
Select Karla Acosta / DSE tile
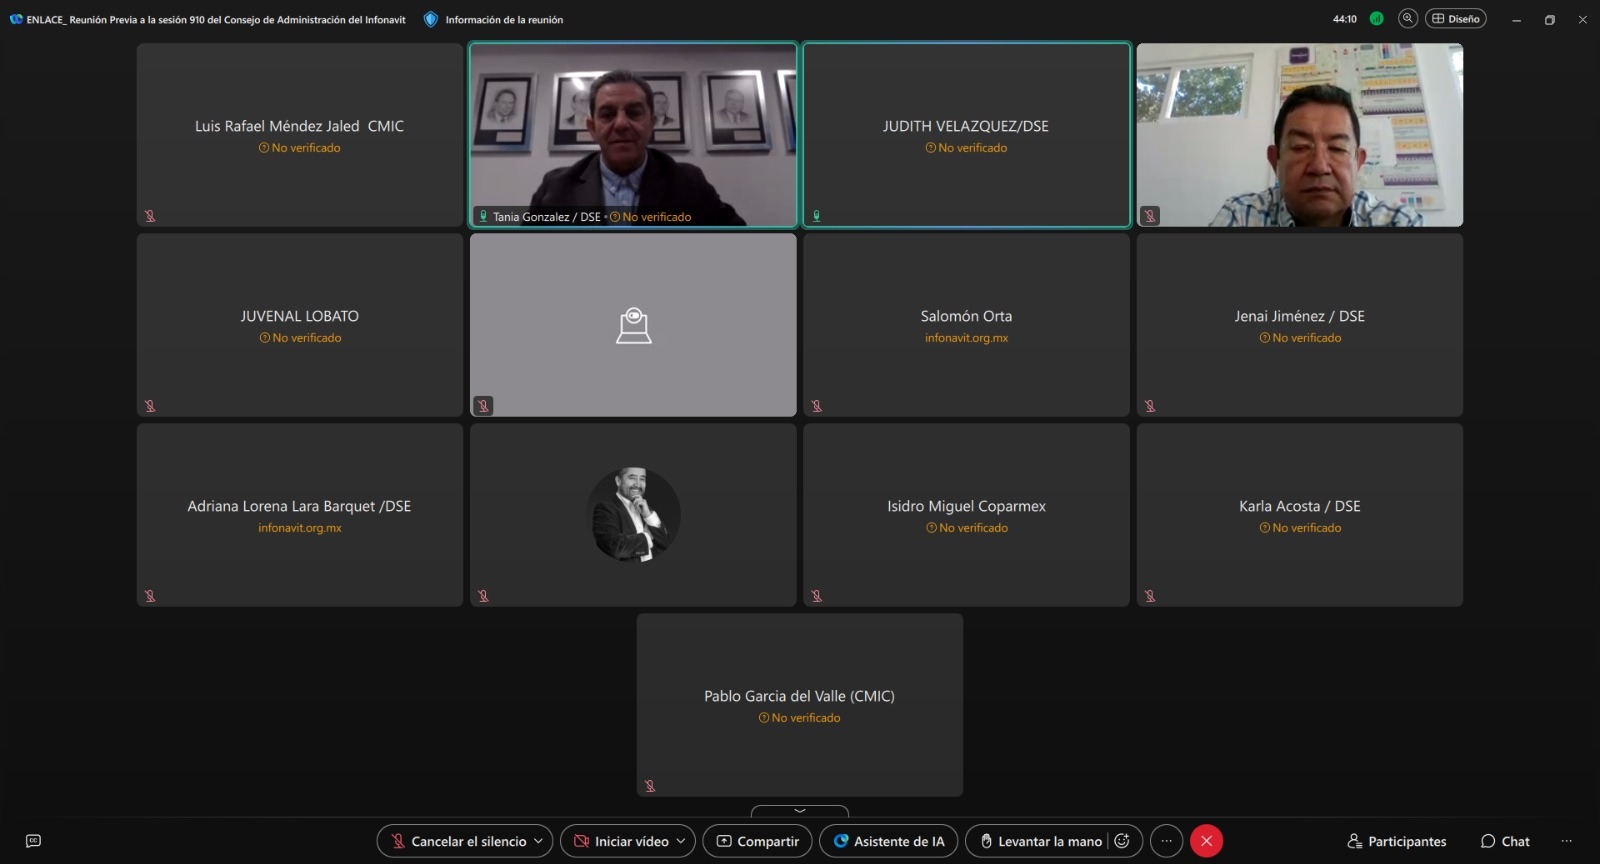1300,515
